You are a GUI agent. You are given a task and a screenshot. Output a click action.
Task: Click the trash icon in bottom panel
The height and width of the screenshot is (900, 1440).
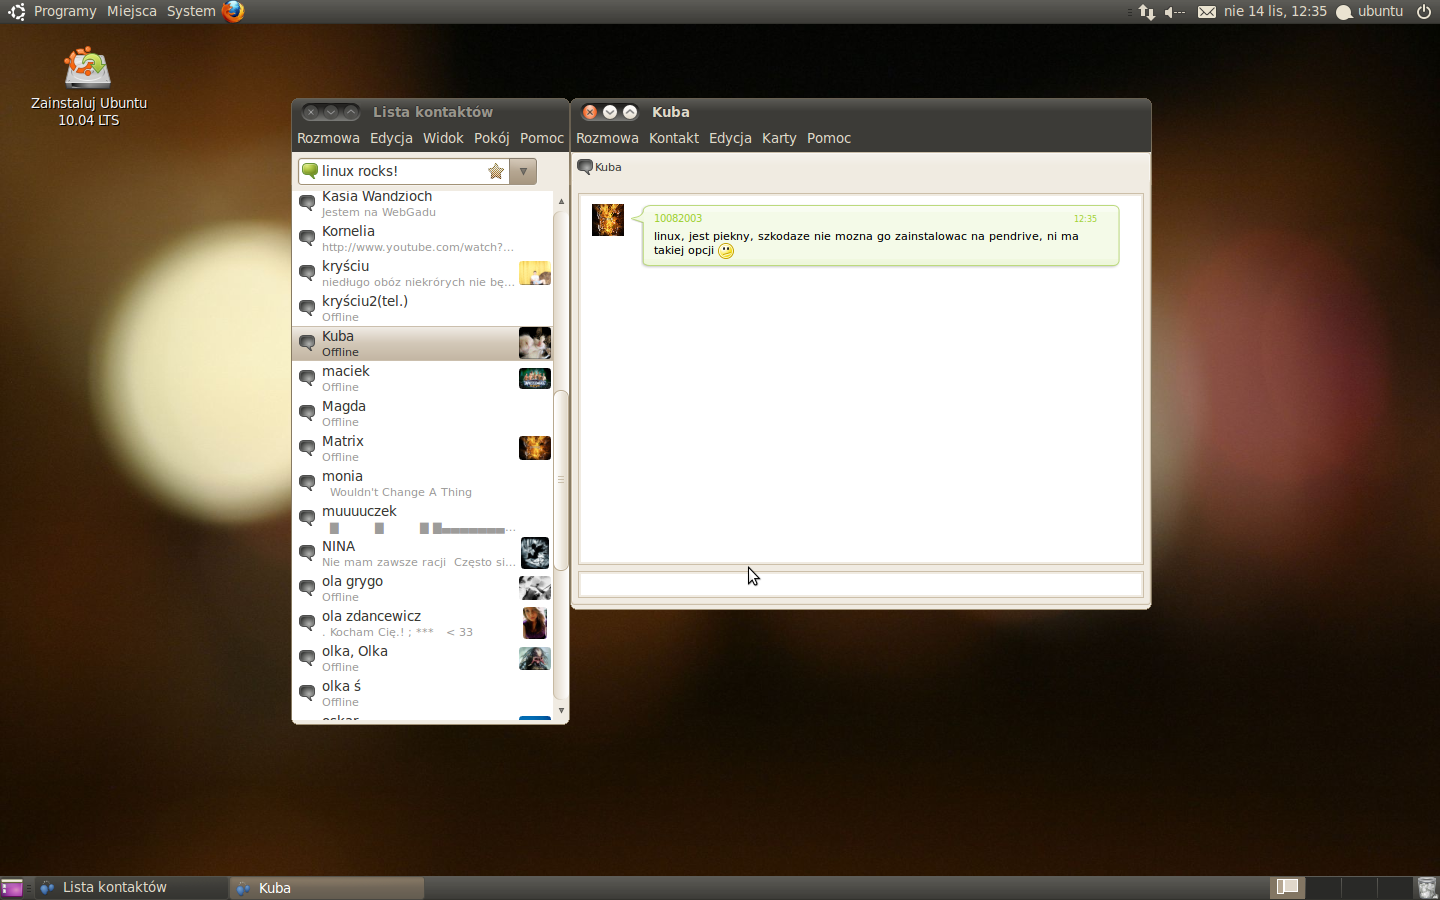1426,887
